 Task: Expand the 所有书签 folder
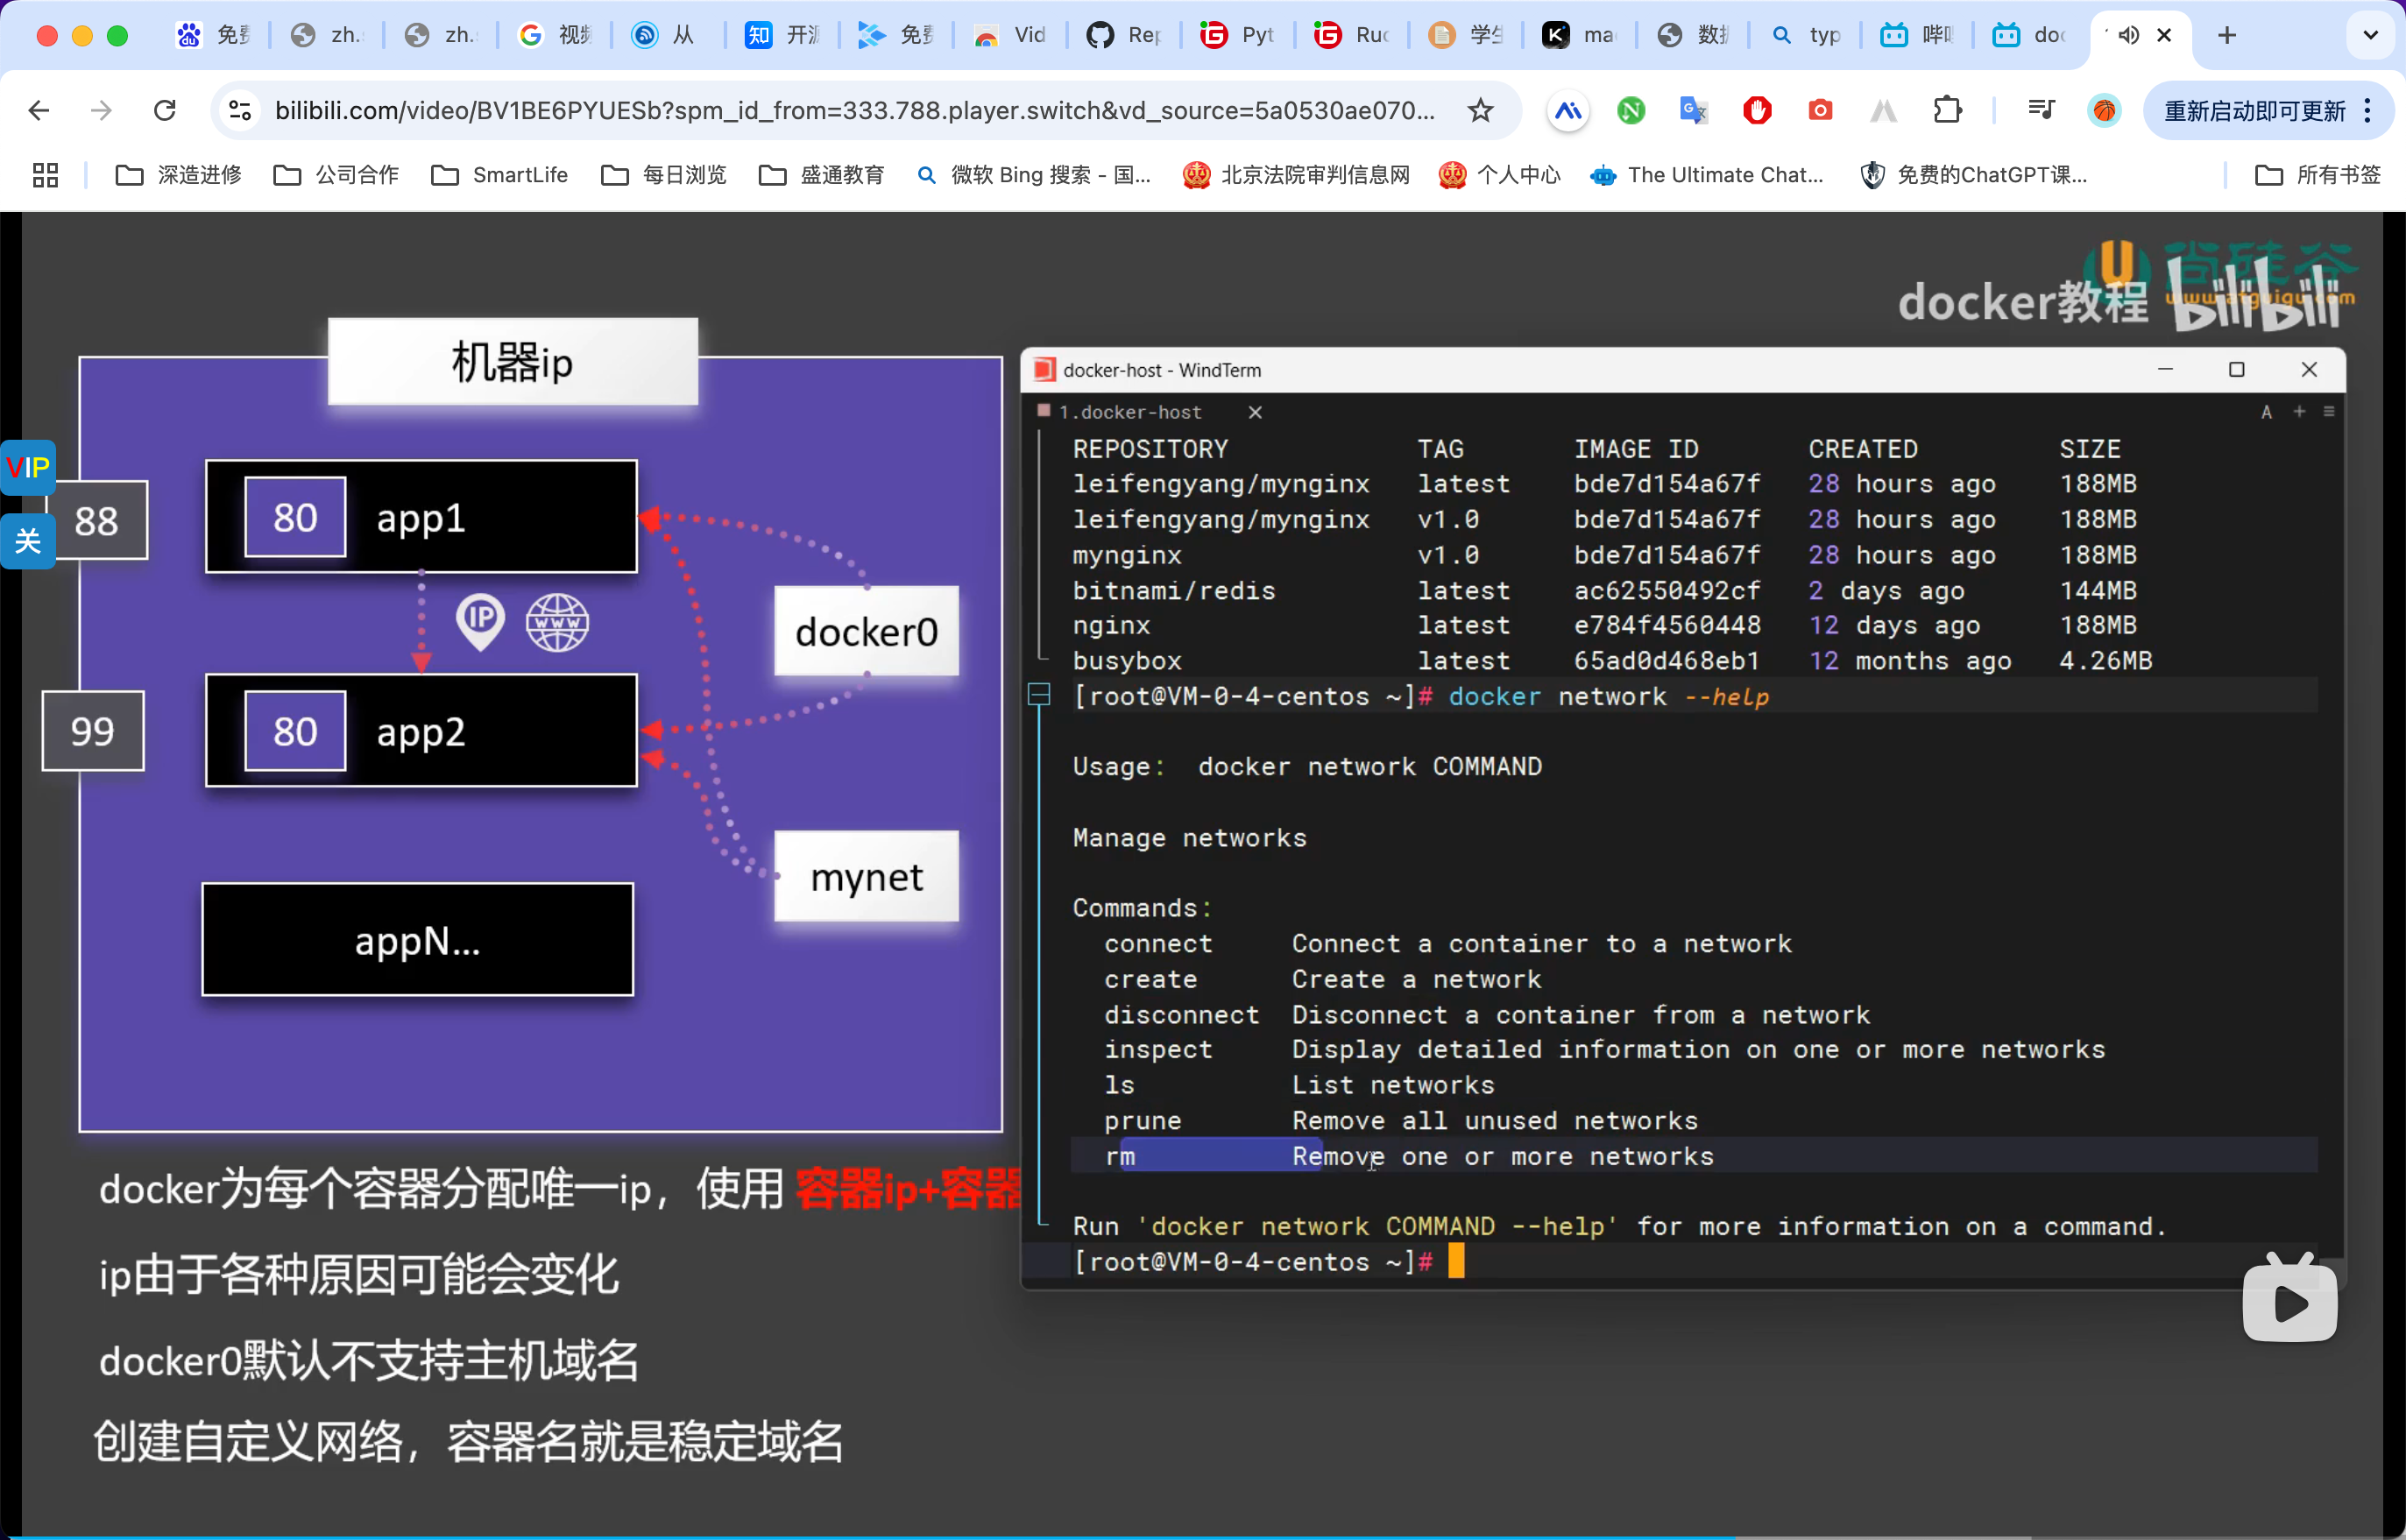point(2319,175)
